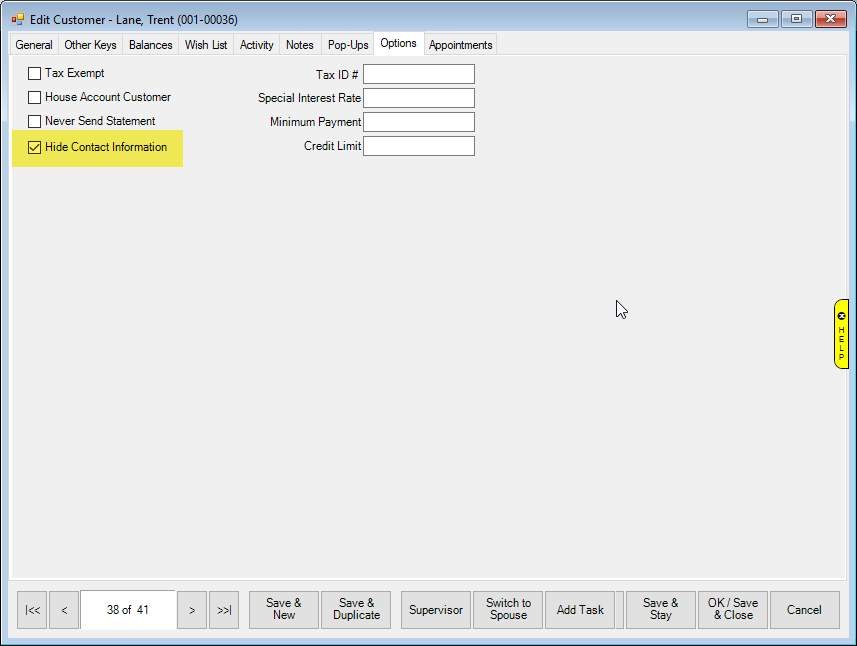857x646 pixels.
Task: Click OK / Save & Close button
Action: 733,610
